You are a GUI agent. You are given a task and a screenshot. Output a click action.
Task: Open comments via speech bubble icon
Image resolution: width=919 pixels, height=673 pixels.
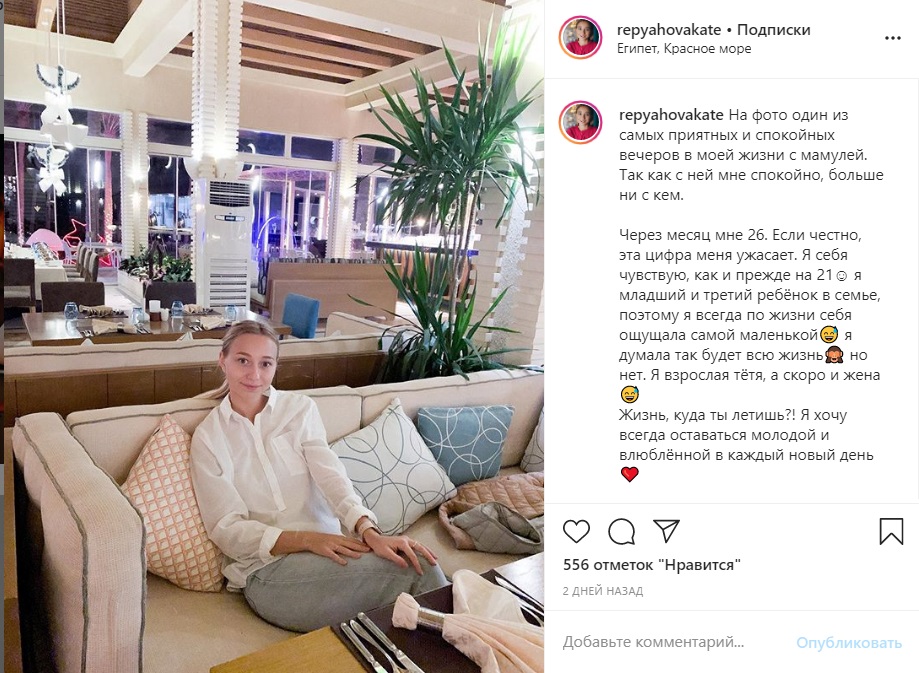(621, 531)
